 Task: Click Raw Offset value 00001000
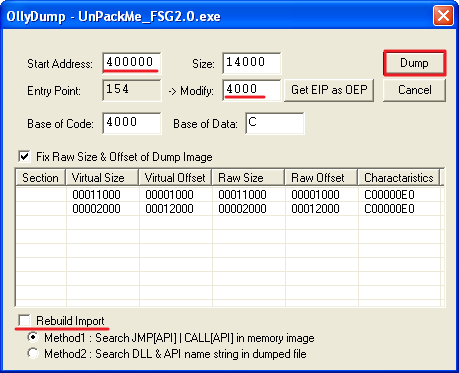click(x=315, y=195)
